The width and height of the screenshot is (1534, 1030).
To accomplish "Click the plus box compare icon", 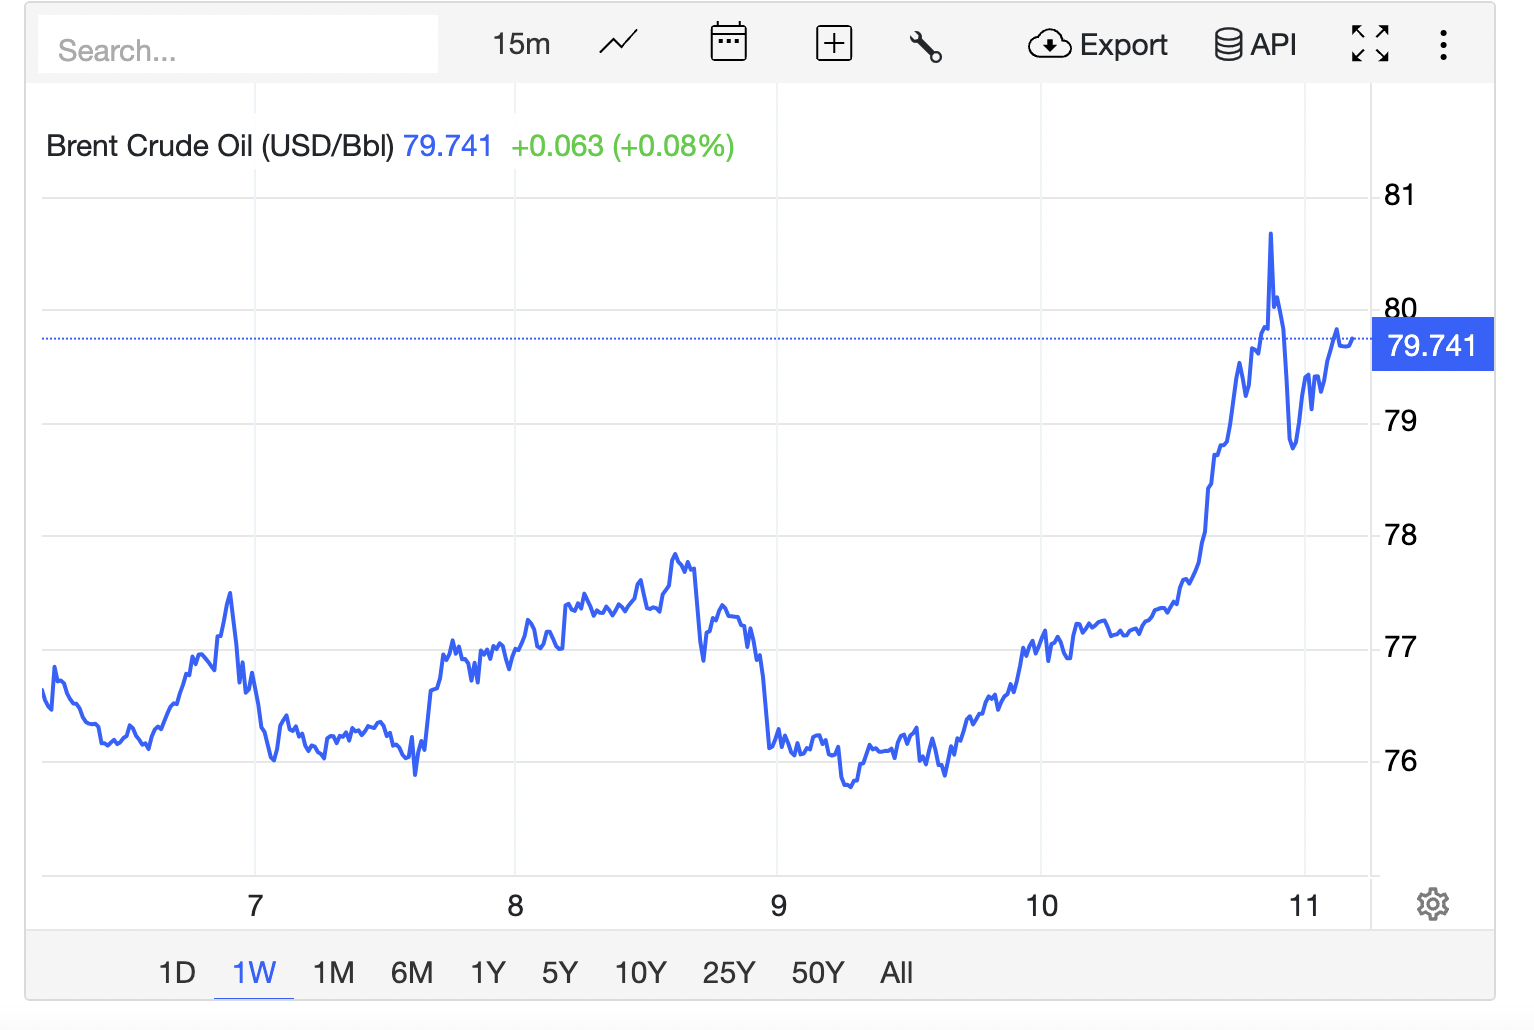I will (x=834, y=44).
